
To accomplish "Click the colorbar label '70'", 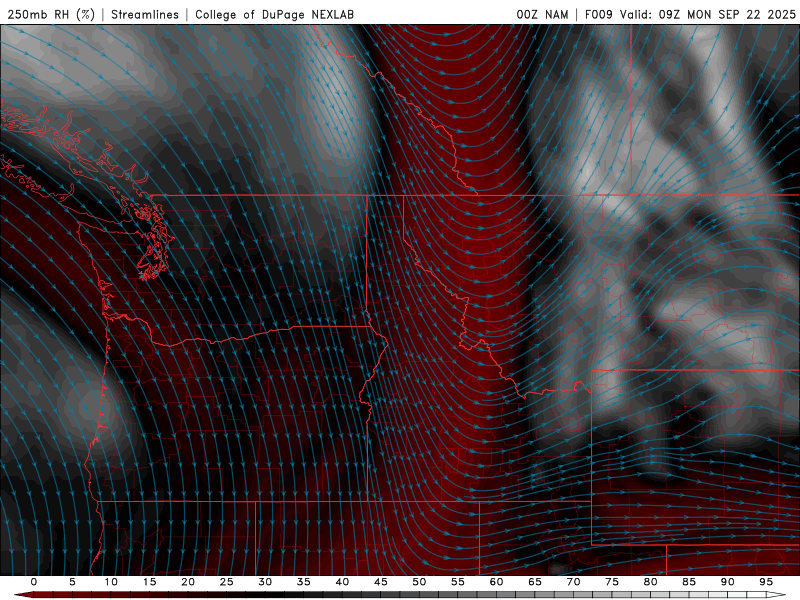I will tap(573, 582).
